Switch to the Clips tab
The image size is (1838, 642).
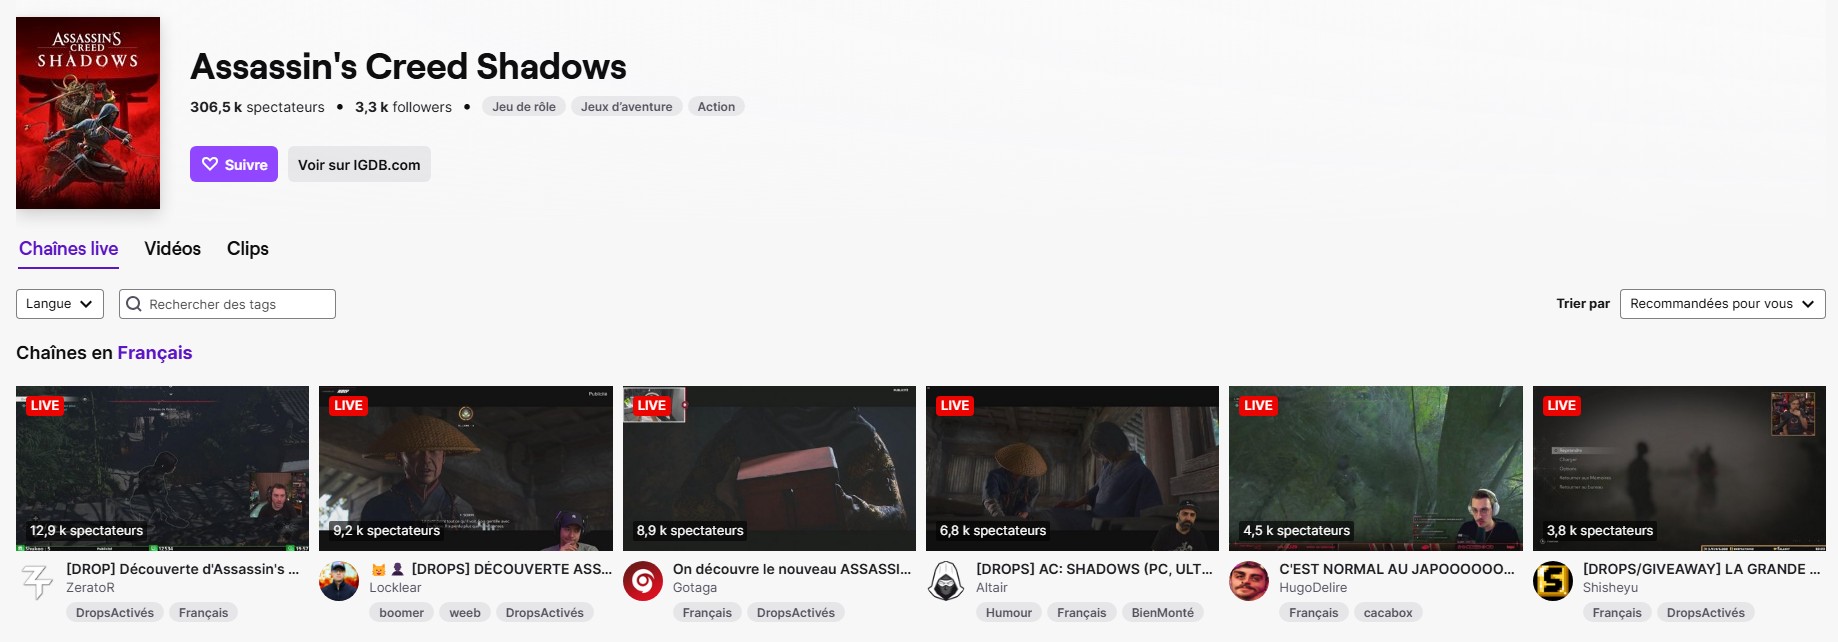[248, 249]
